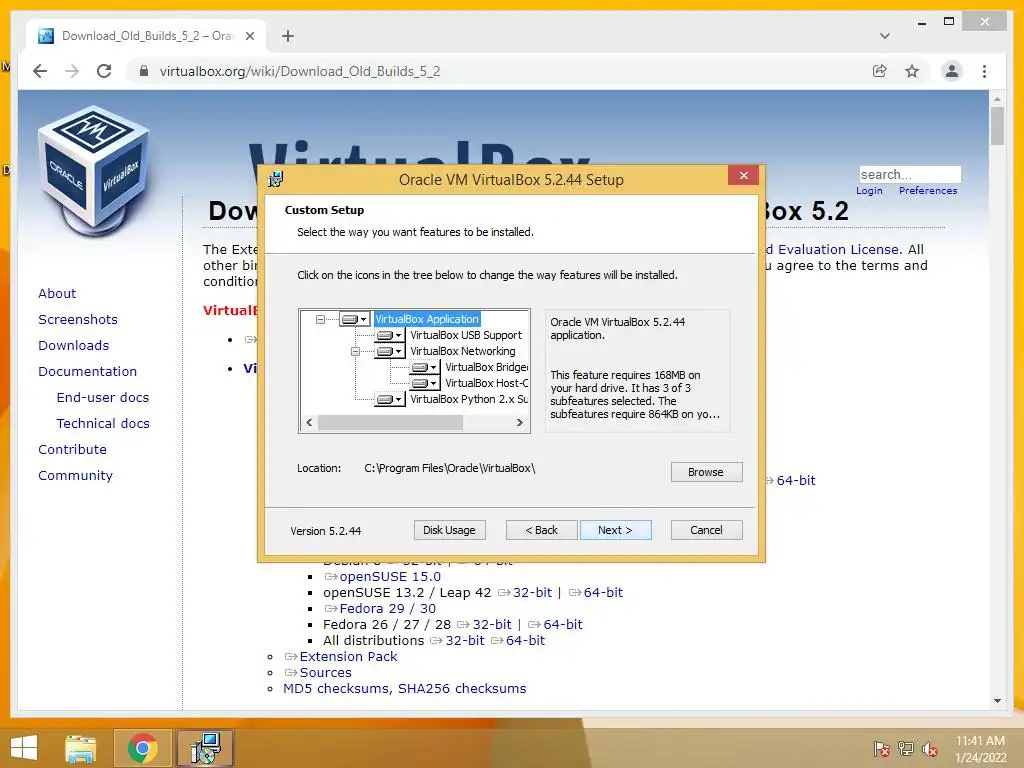This screenshot has width=1024, height=768.
Task: Click the Windows Start button
Action: (24, 748)
